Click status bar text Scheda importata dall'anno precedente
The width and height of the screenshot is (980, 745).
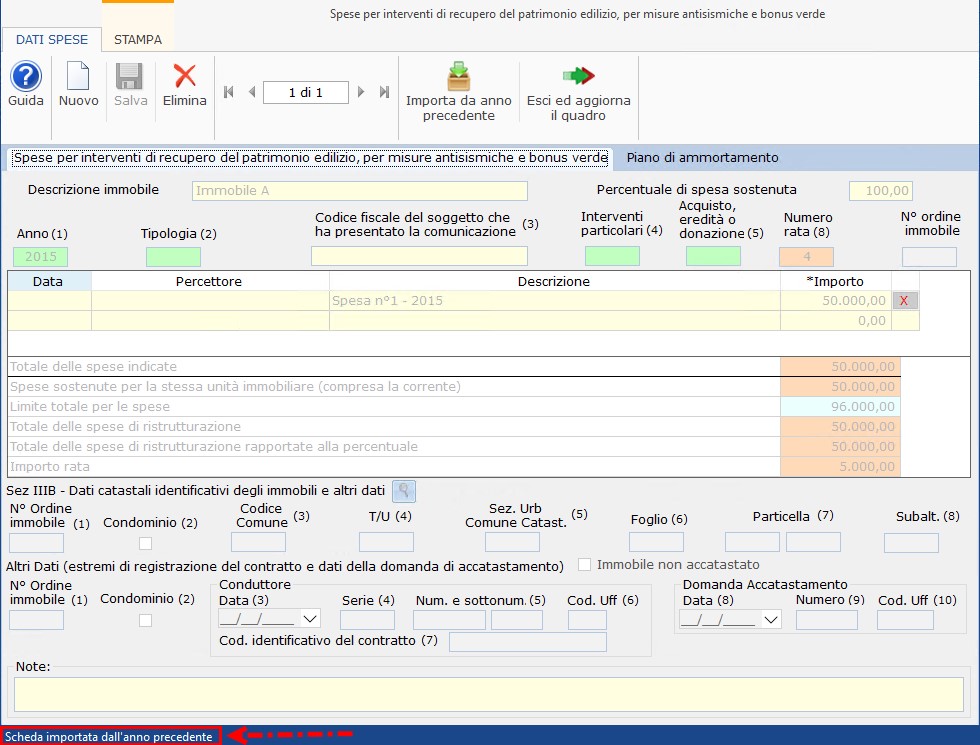pyautogui.click(x=109, y=737)
